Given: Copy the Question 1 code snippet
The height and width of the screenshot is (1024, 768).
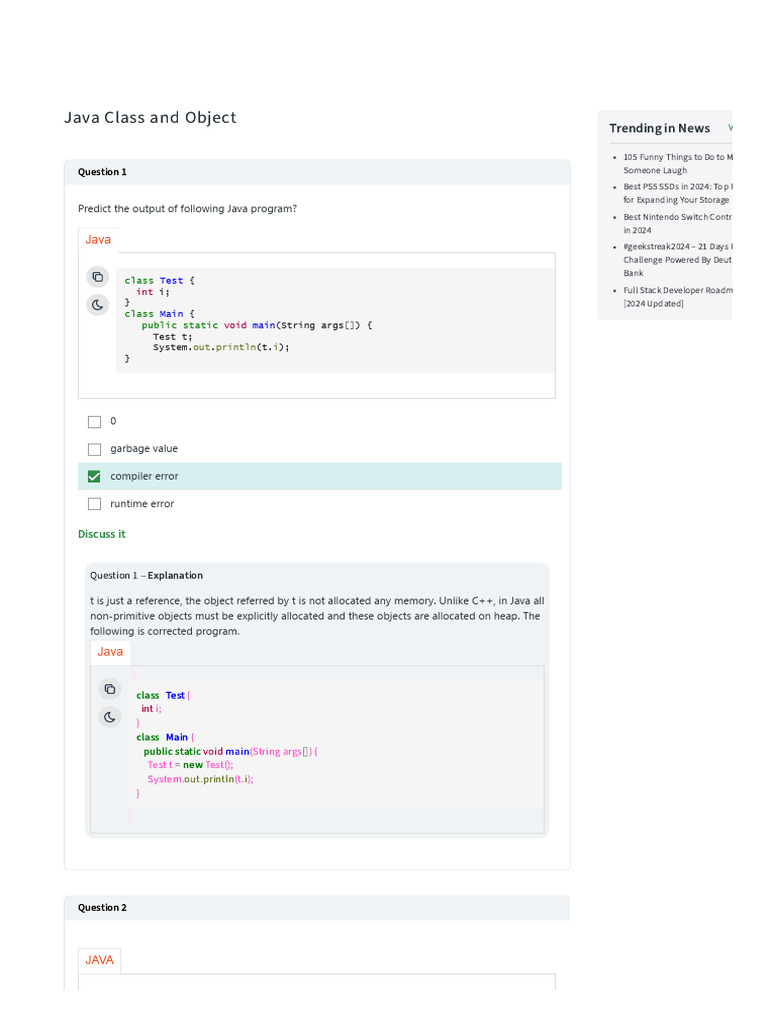Looking at the screenshot, I should [97, 277].
